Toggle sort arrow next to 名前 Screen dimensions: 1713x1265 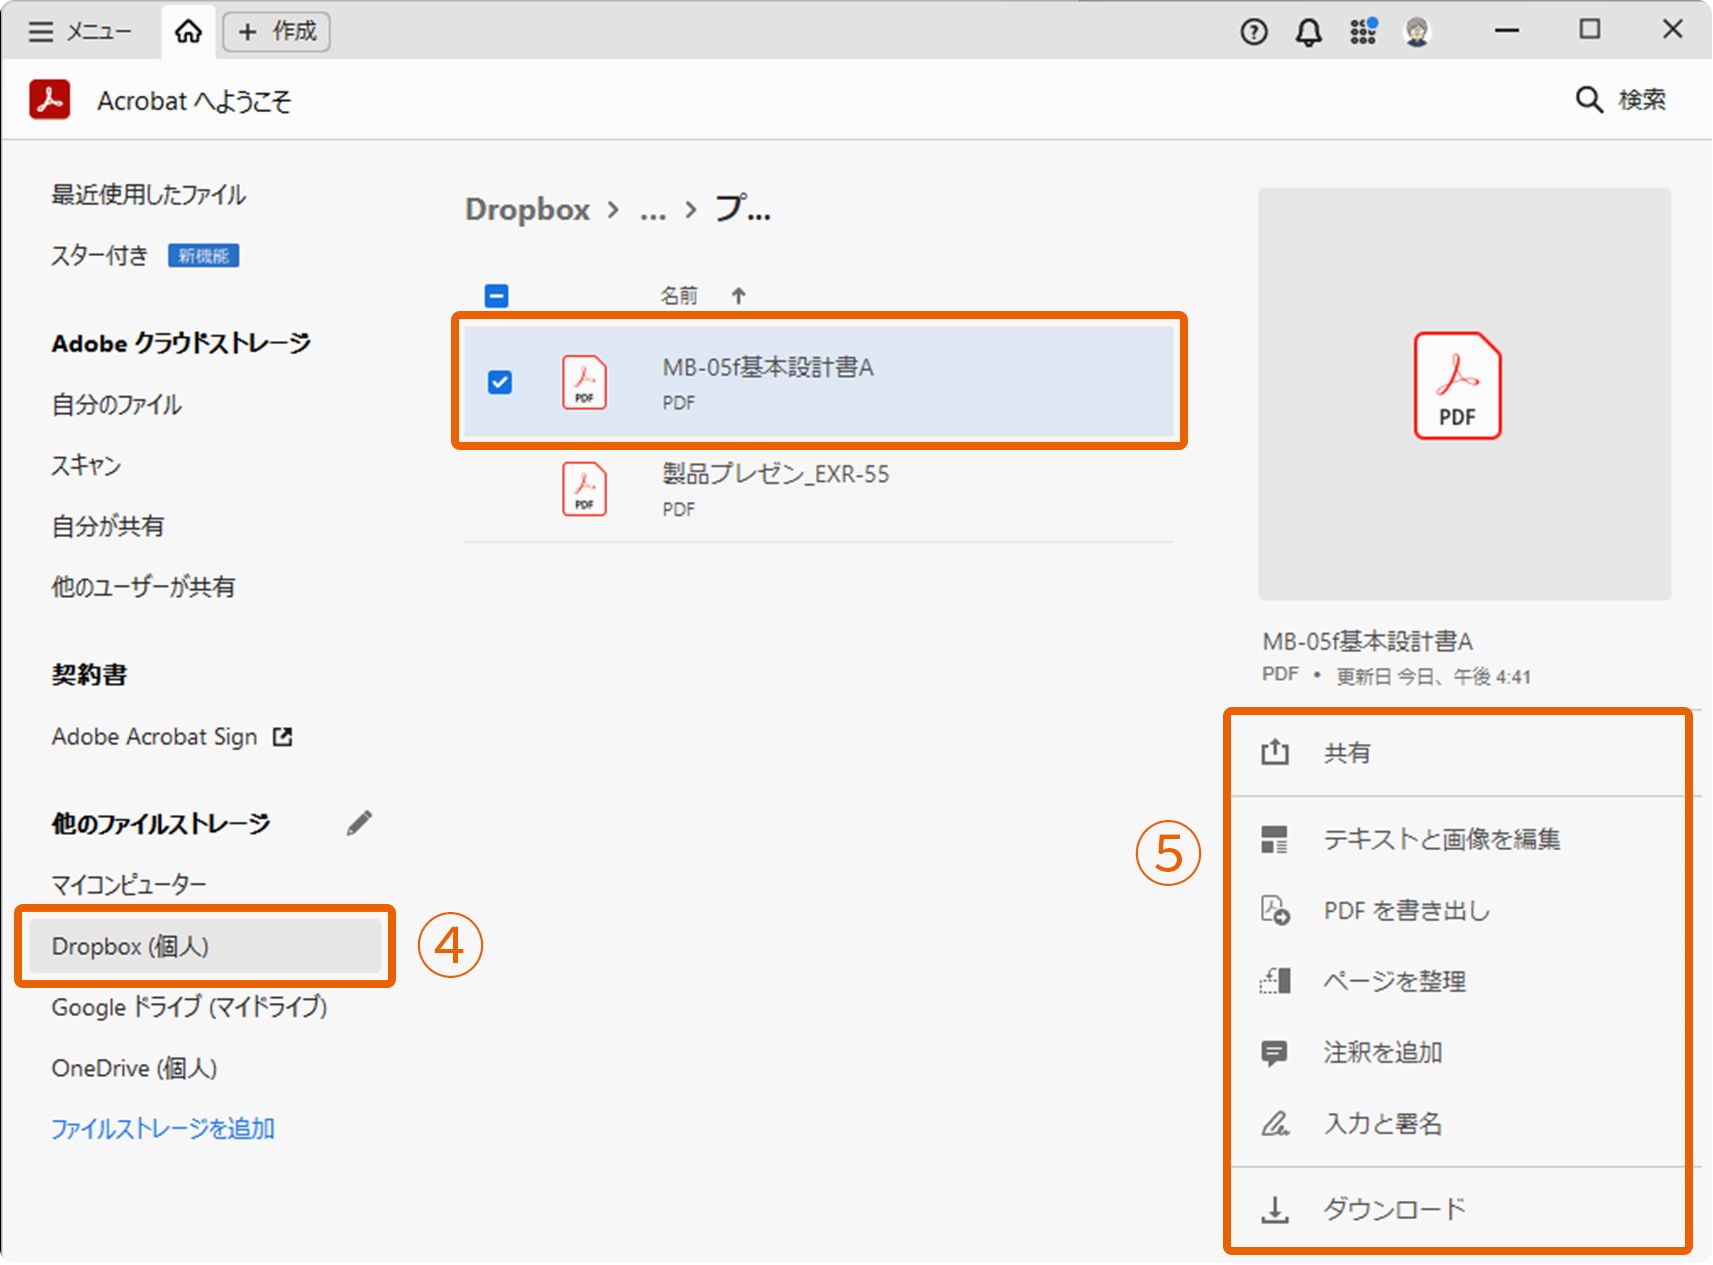pyautogui.click(x=738, y=296)
